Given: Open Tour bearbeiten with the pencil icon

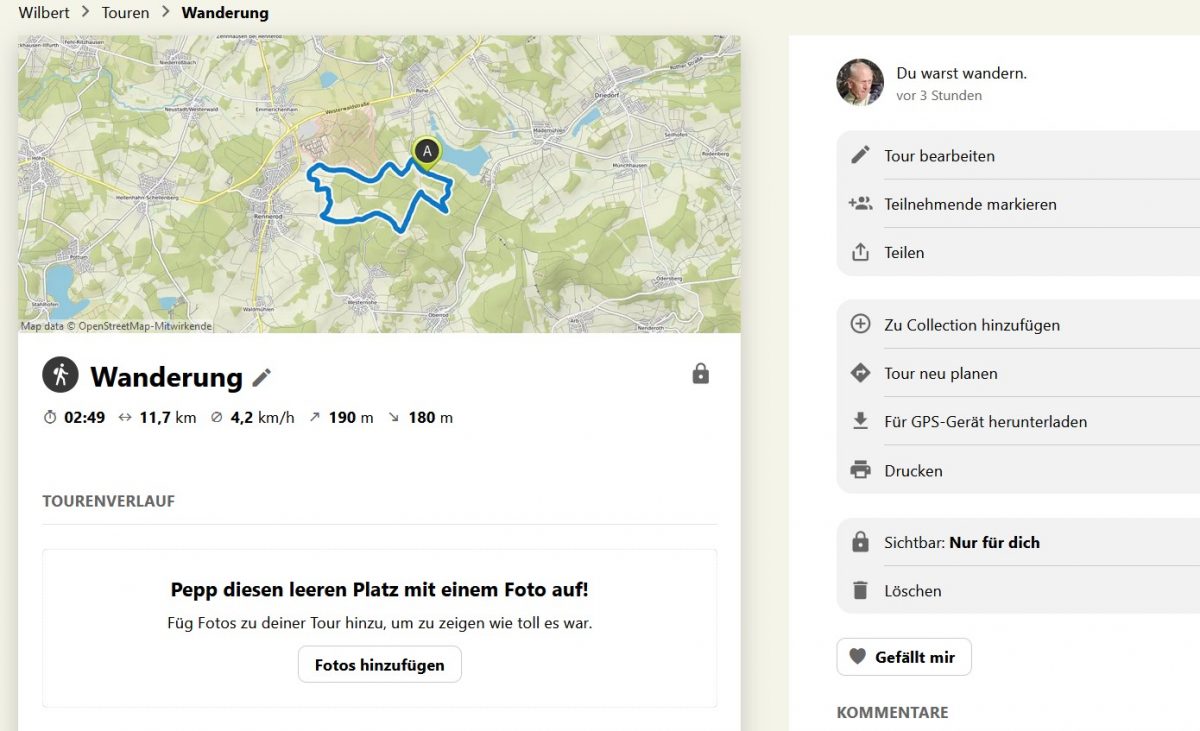Looking at the screenshot, I should click(860, 155).
